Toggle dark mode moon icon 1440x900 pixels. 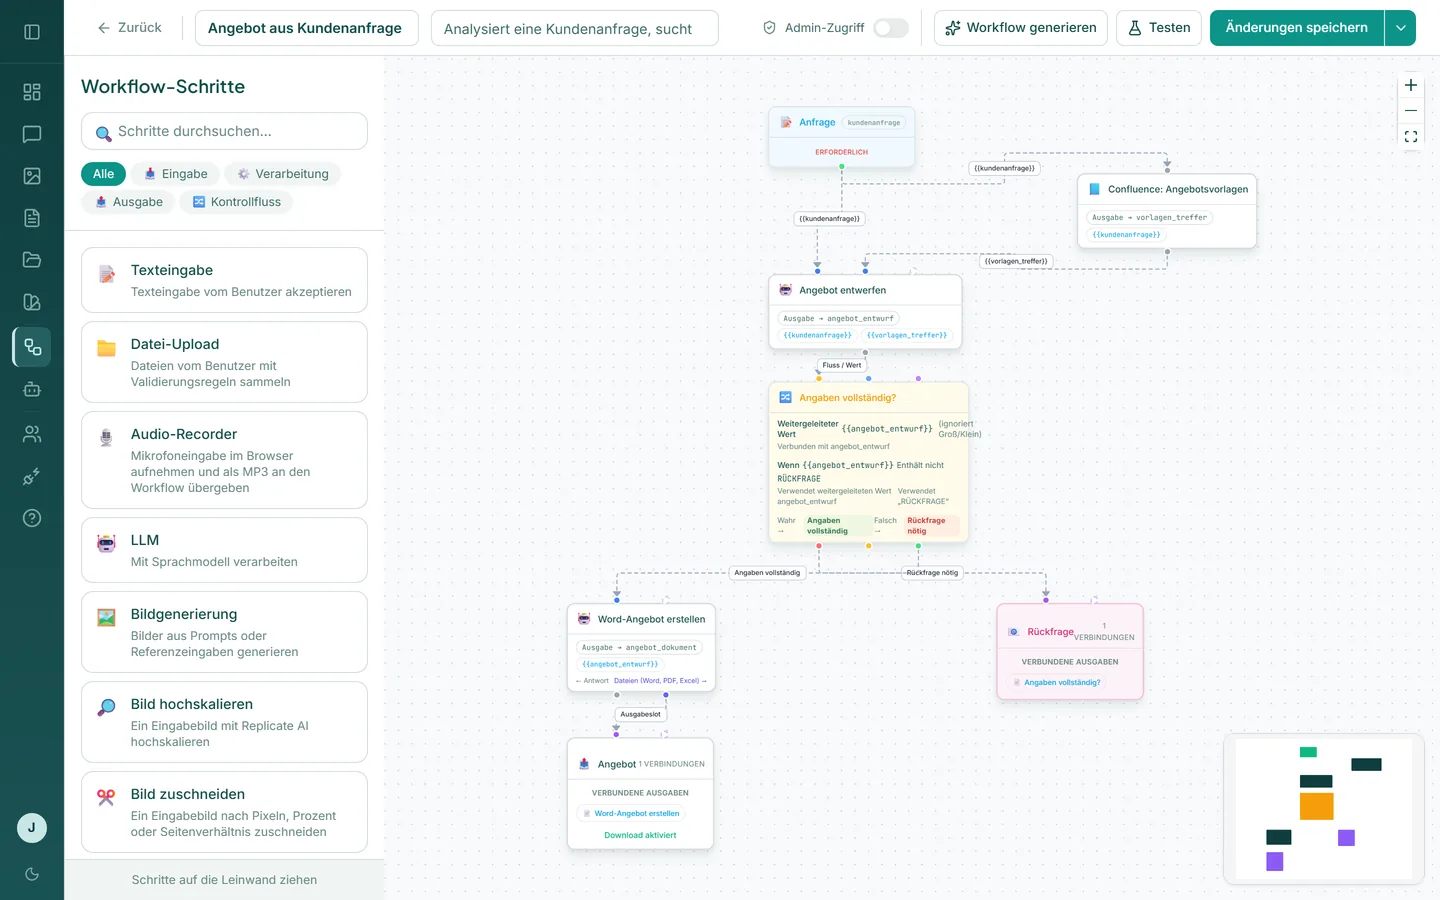pyautogui.click(x=32, y=874)
